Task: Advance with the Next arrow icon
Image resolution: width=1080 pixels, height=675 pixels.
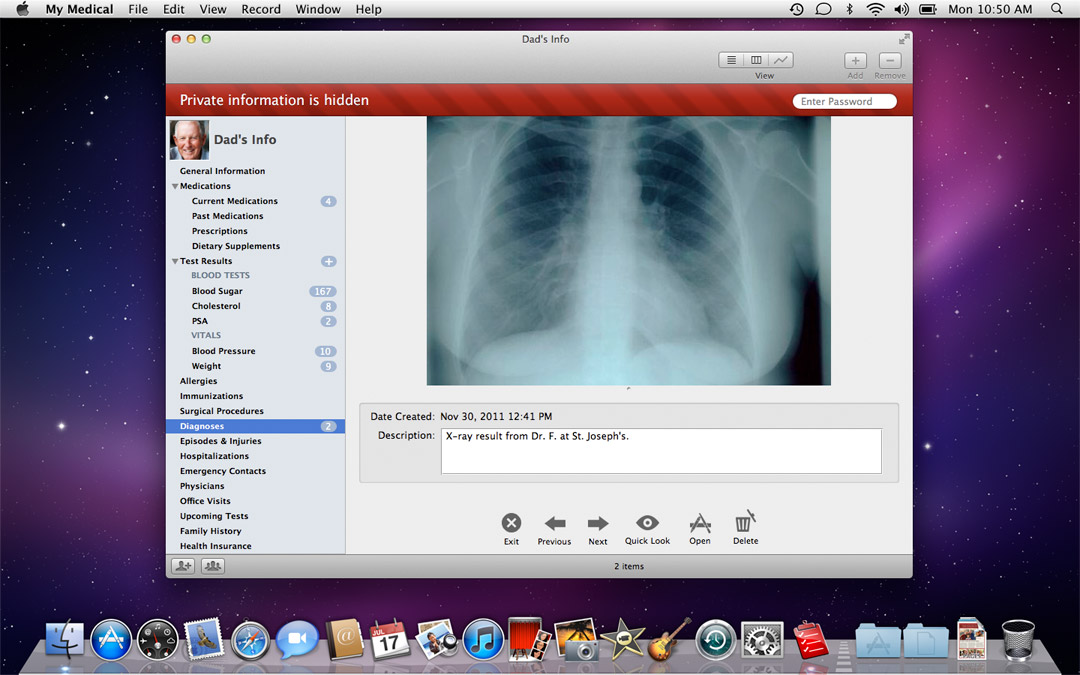Action: [x=598, y=523]
